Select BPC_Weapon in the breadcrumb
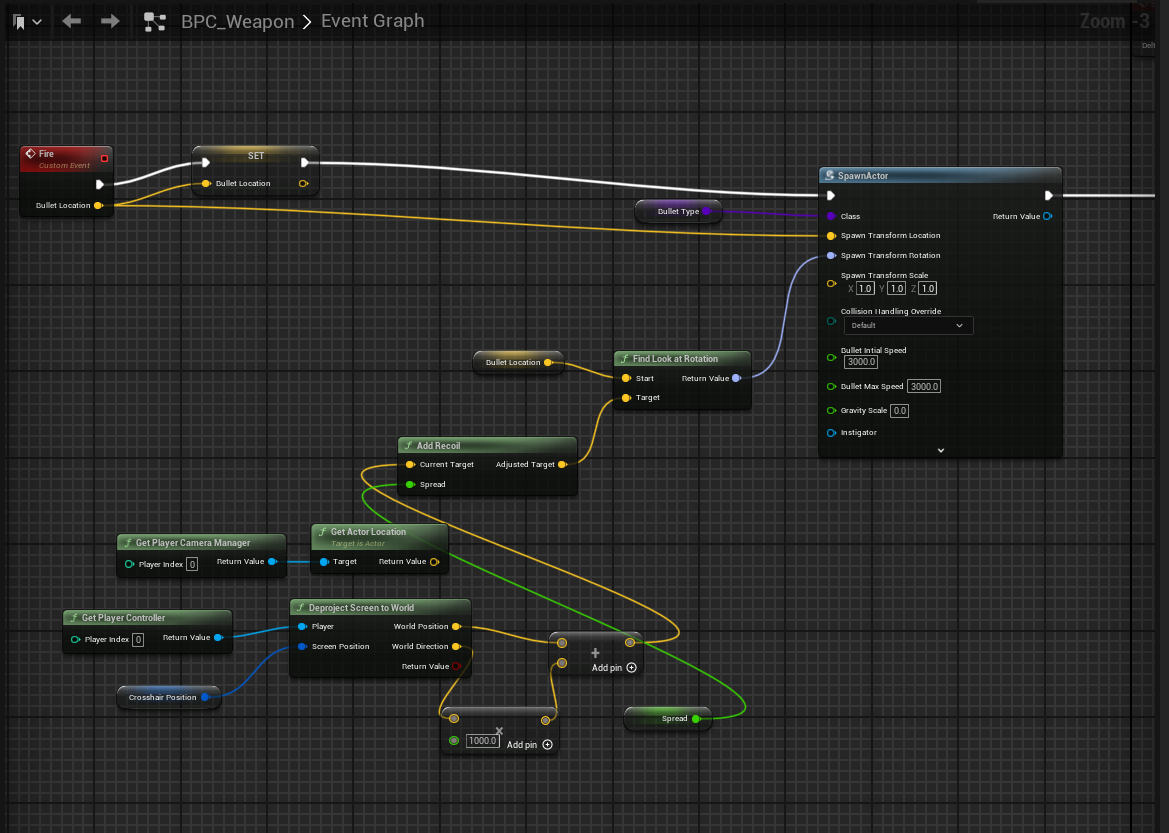 tap(238, 22)
